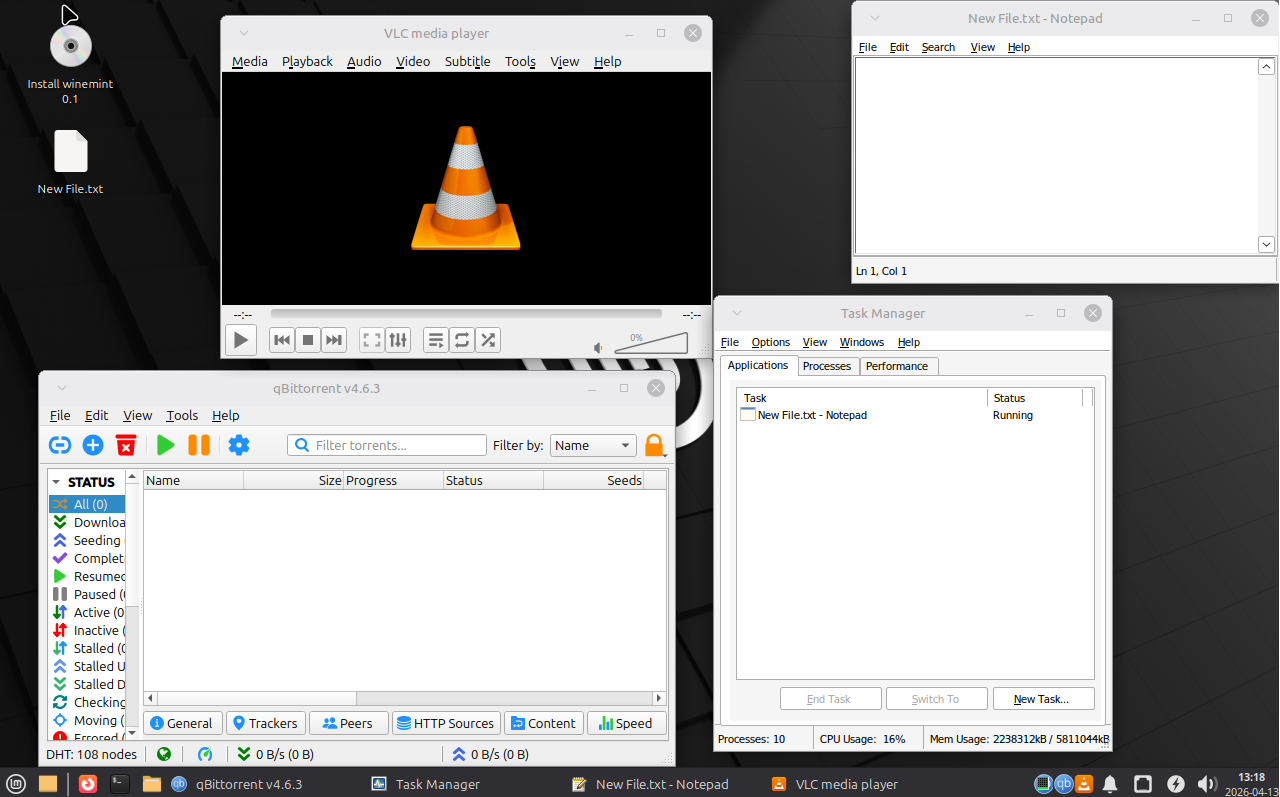
Task: Click the Notepad scrollbar down arrow
Action: coord(1266,245)
